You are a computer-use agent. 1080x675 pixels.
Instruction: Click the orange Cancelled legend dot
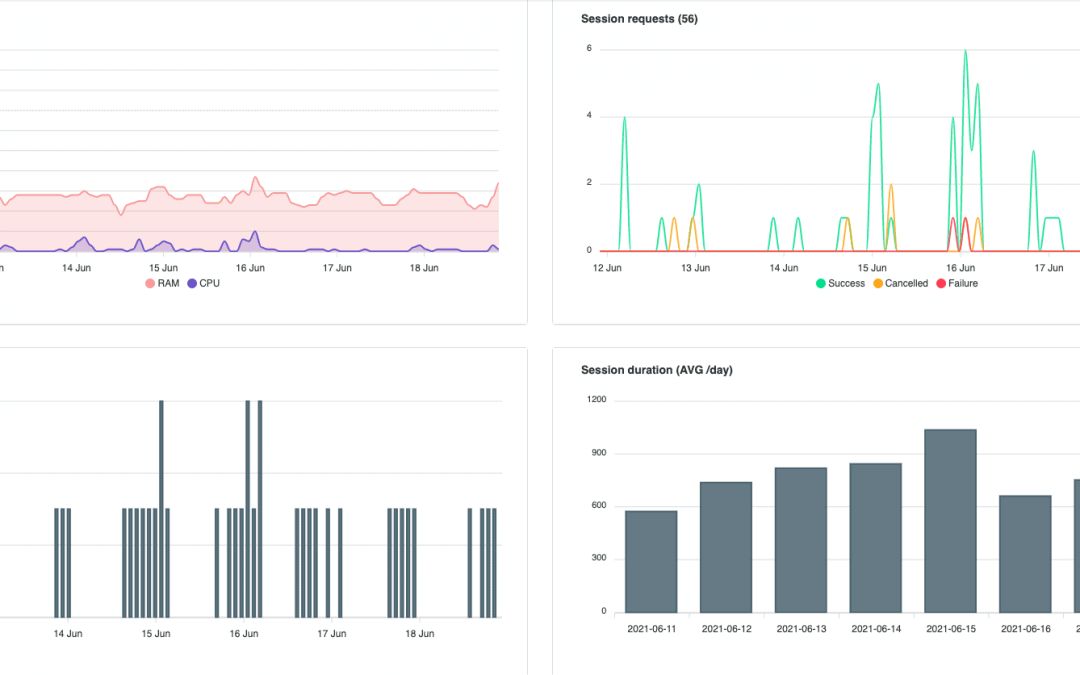coord(879,283)
